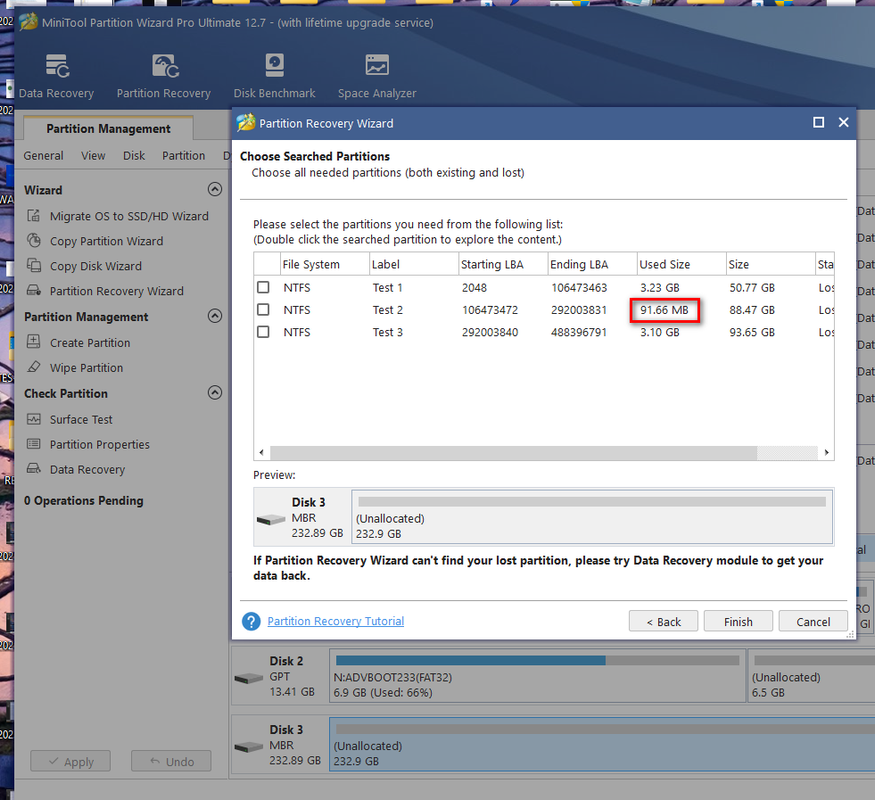
Task: Click the Partition Recovery Wizard title icon
Action: coord(246,123)
